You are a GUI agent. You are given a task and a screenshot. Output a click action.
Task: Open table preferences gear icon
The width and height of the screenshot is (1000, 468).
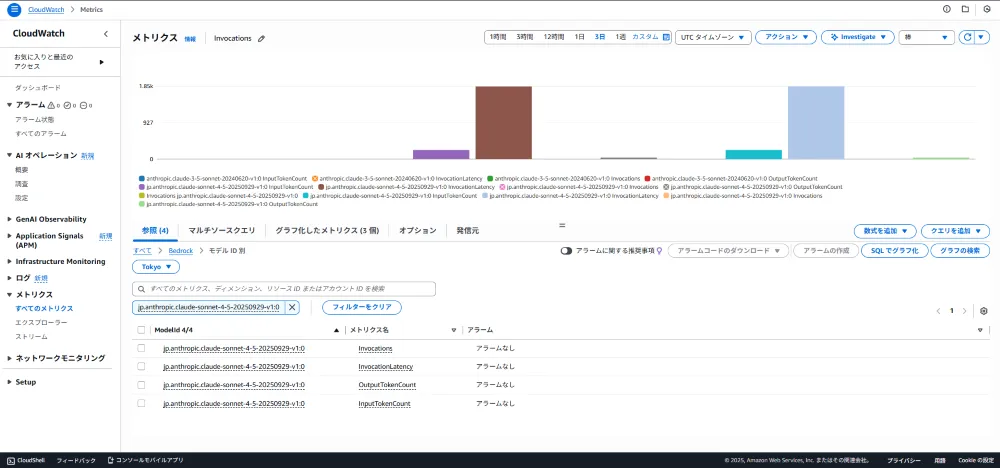(x=983, y=311)
